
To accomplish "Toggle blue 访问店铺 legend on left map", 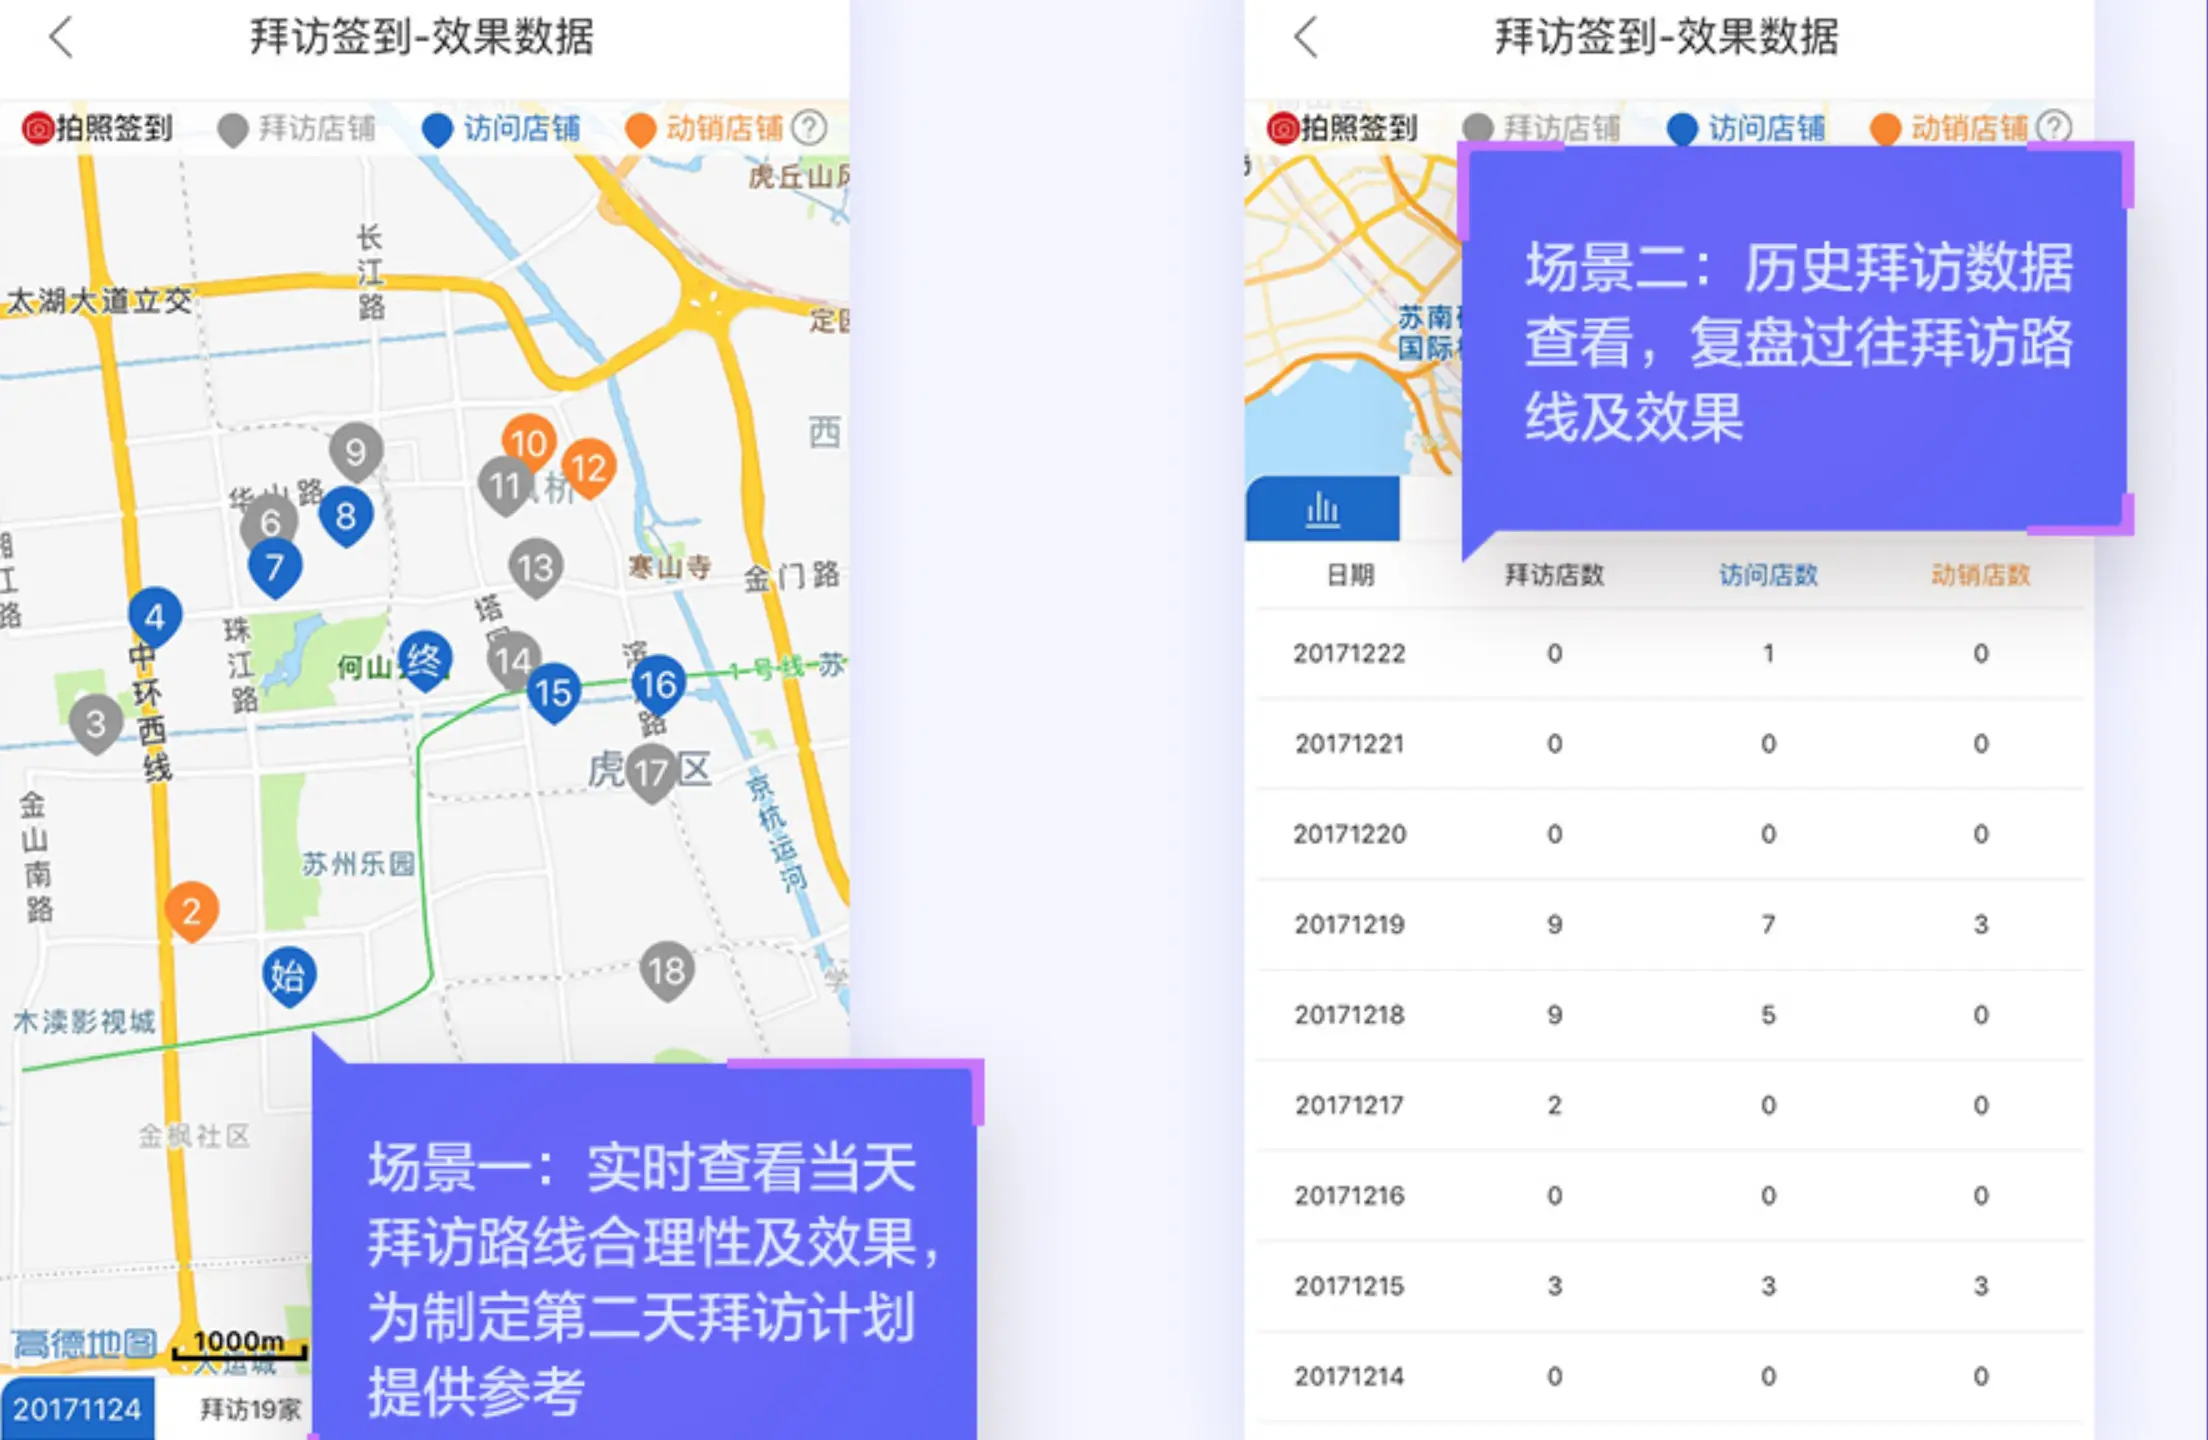I will click(501, 129).
